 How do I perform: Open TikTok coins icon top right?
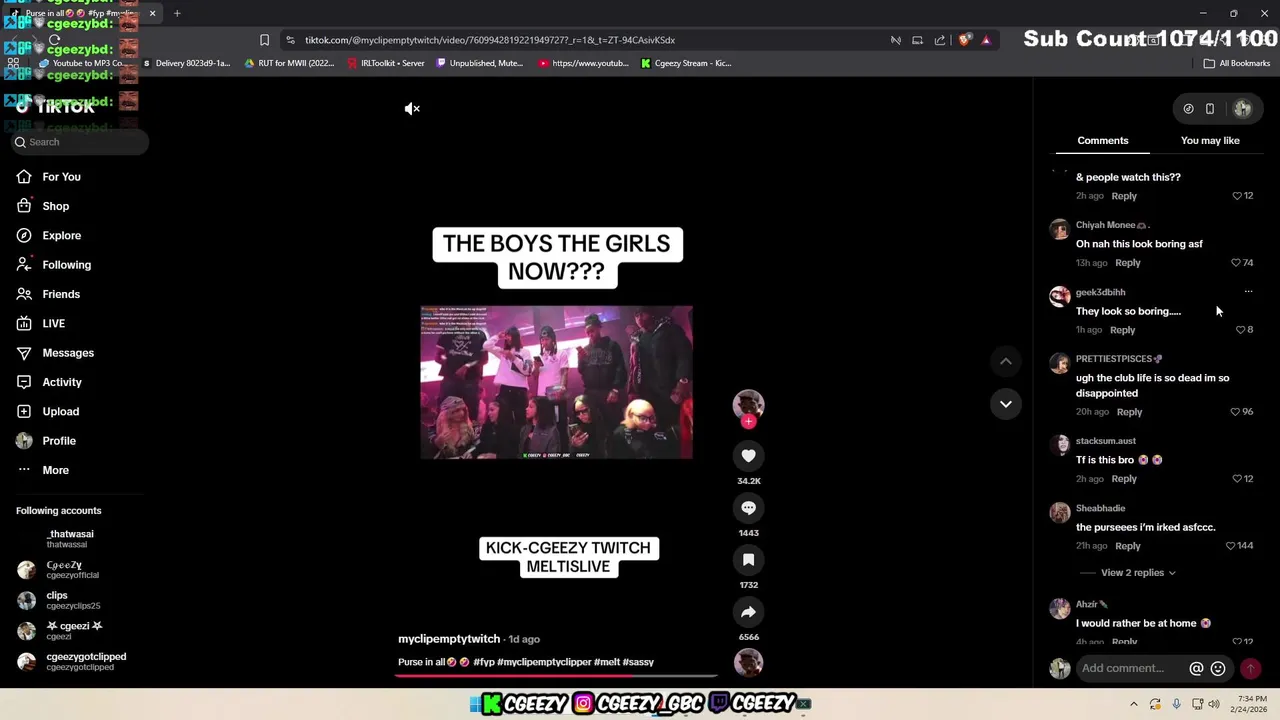point(1188,109)
